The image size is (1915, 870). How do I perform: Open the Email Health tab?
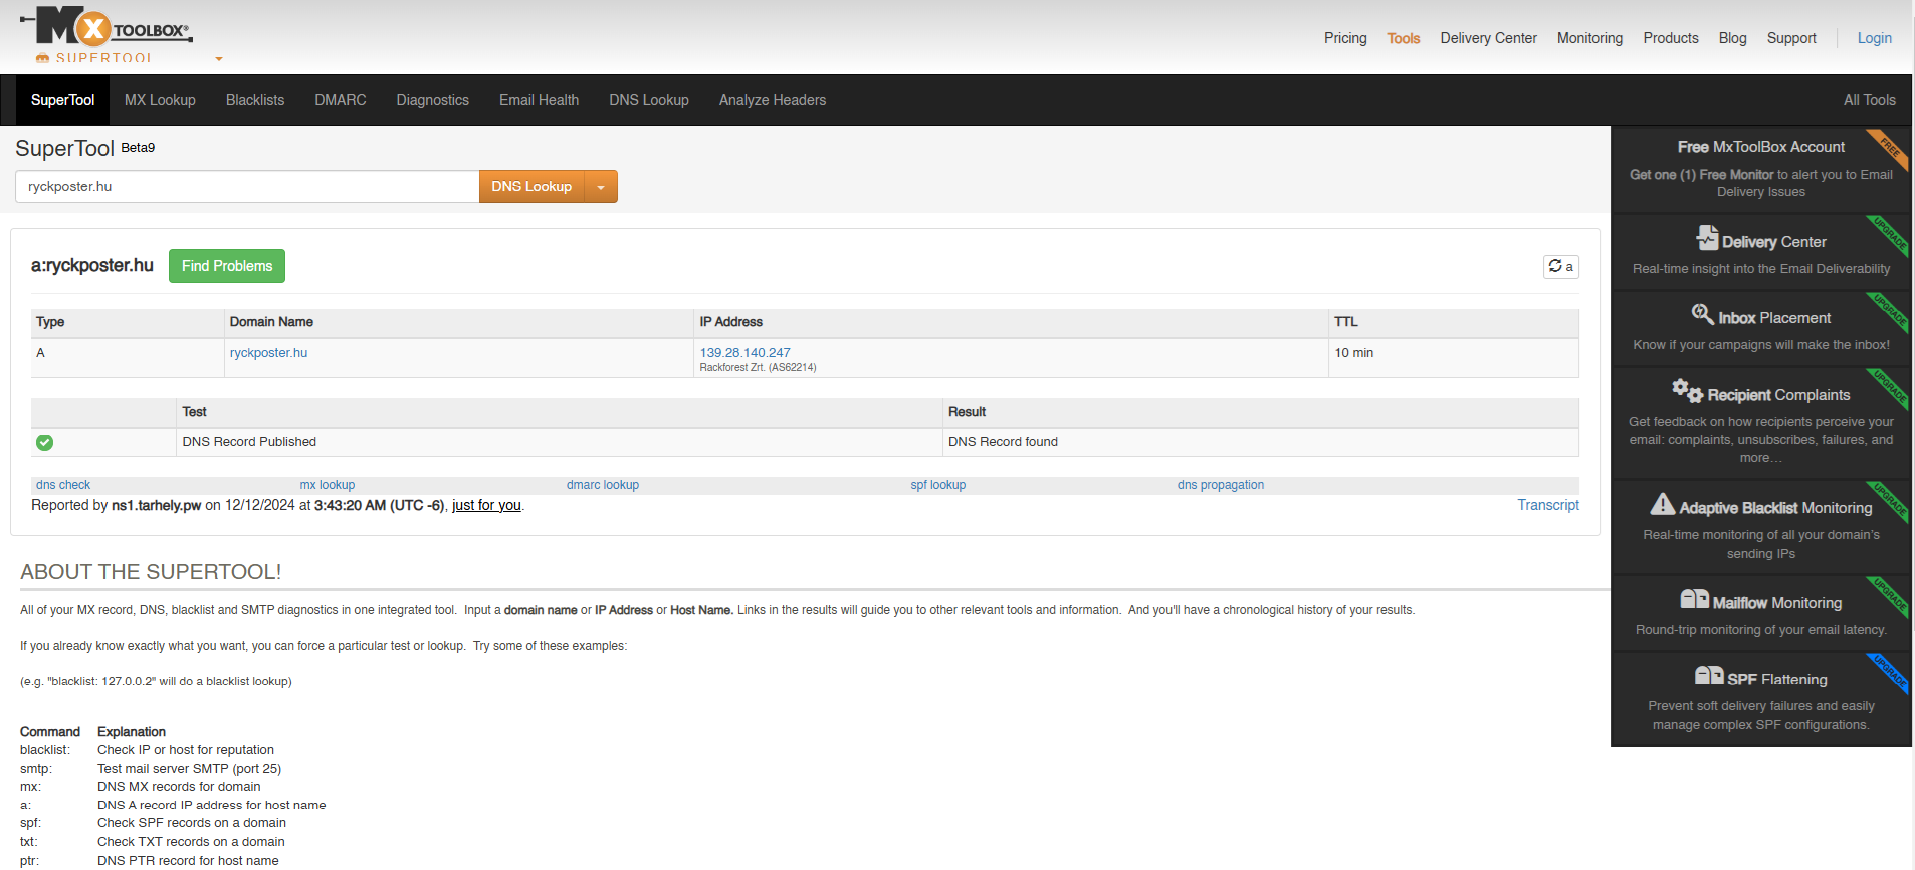(539, 100)
